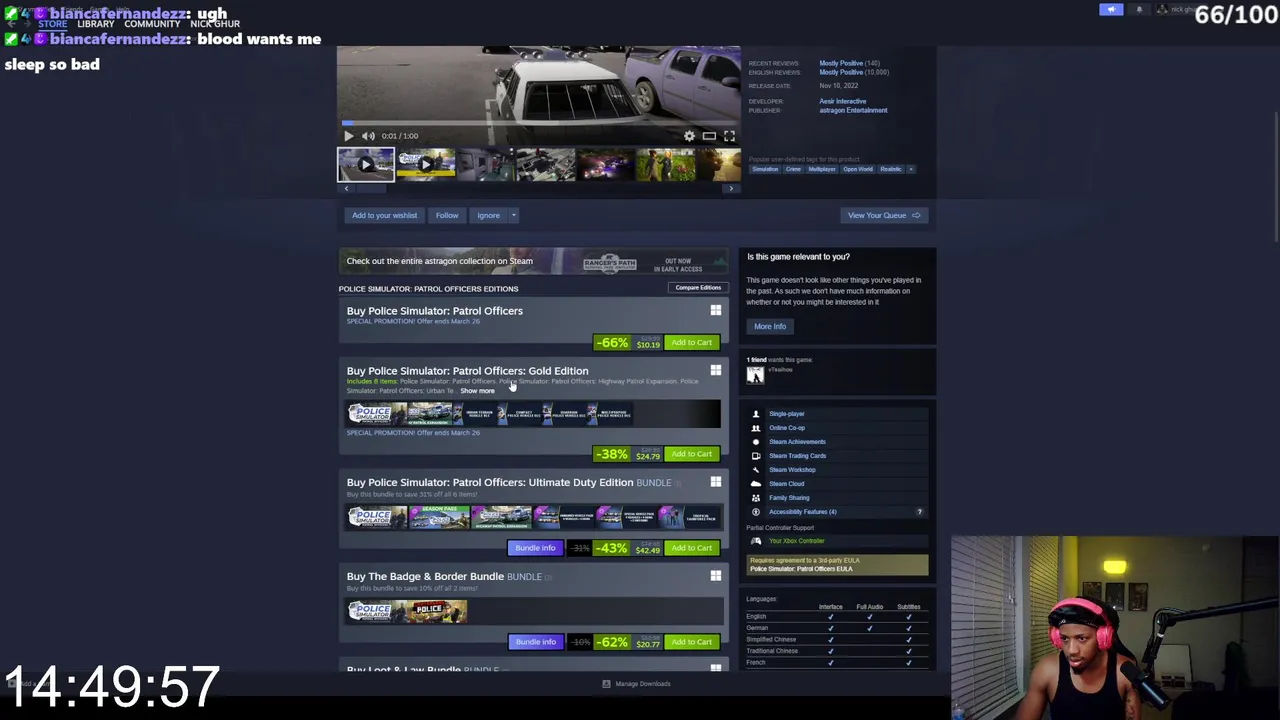Click Windows icon on Ultimate Duty Edition
The image size is (1280, 720).
click(716, 482)
